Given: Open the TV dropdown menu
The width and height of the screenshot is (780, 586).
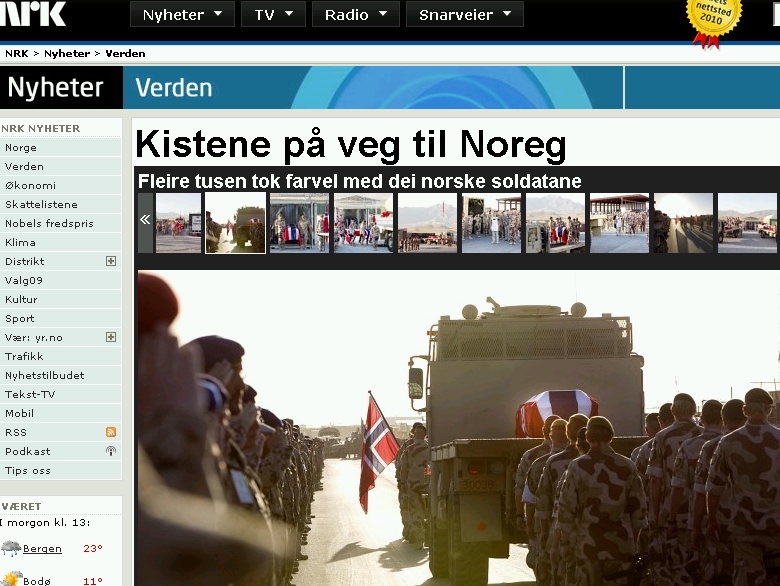Looking at the screenshot, I should [x=273, y=14].
